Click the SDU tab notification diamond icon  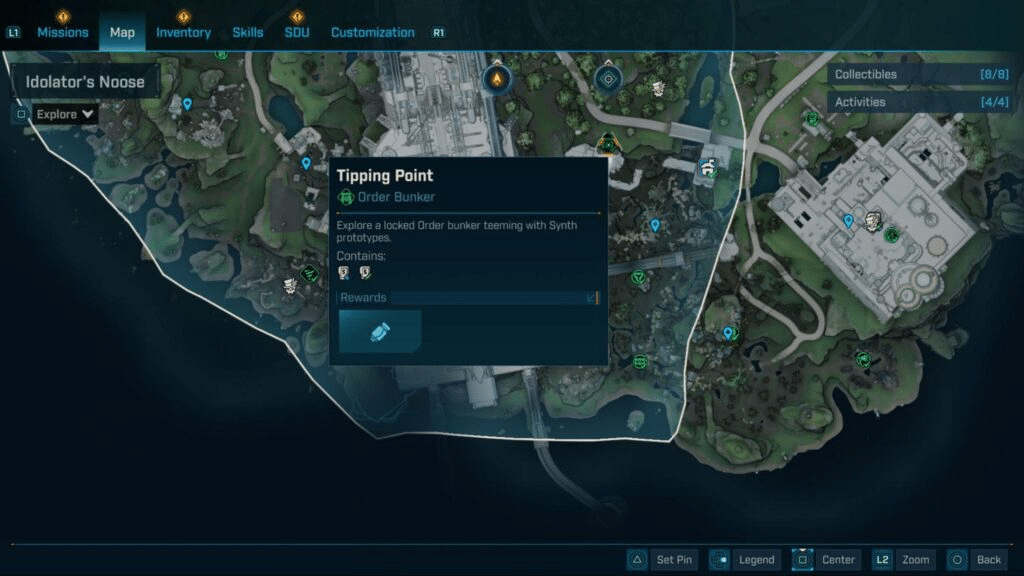(x=296, y=16)
